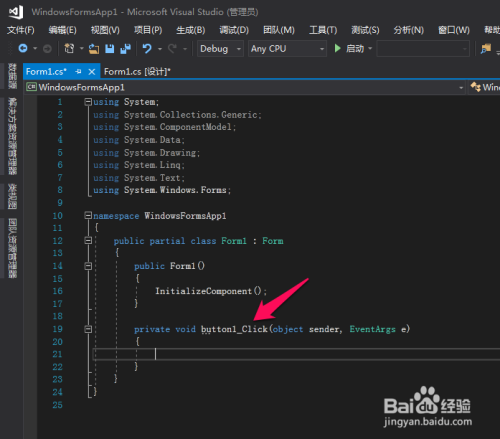The width and height of the screenshot is (500, 439).
Task: Open the Debug configuration dropdown
Action: click(220, 49)
